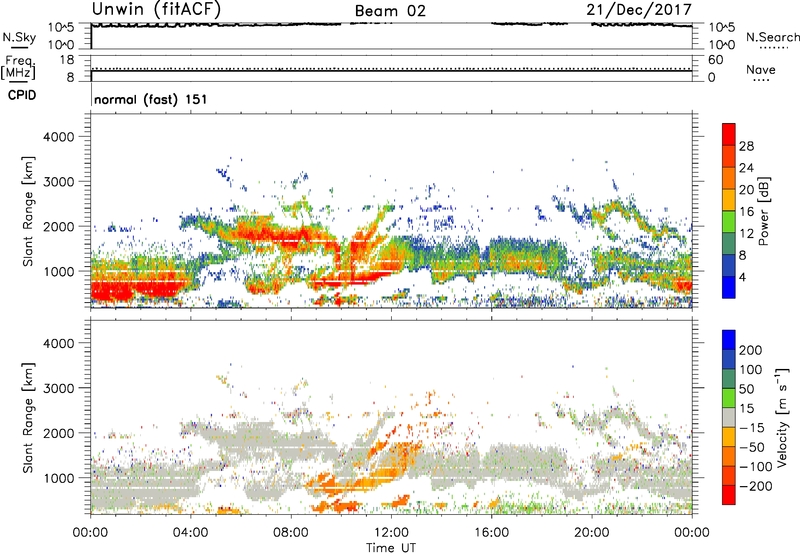Image resolution: width=800 pixels, height=554 pixels.
Task: Click the red bottom of the velocity colorbar
Action: point(729,495)
